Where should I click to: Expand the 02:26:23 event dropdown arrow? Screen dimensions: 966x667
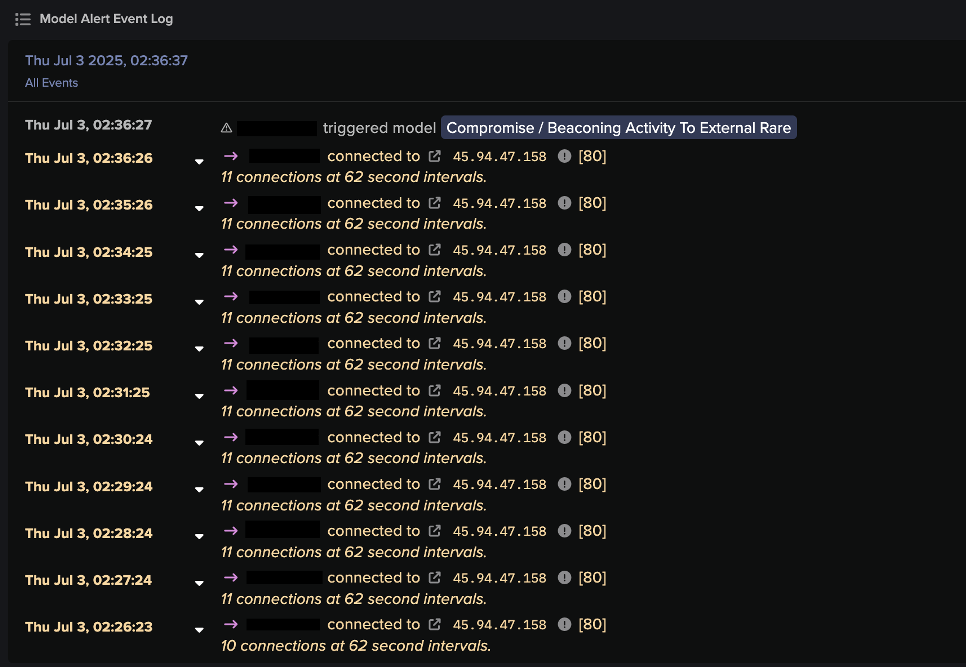click(x=199, y=629)
